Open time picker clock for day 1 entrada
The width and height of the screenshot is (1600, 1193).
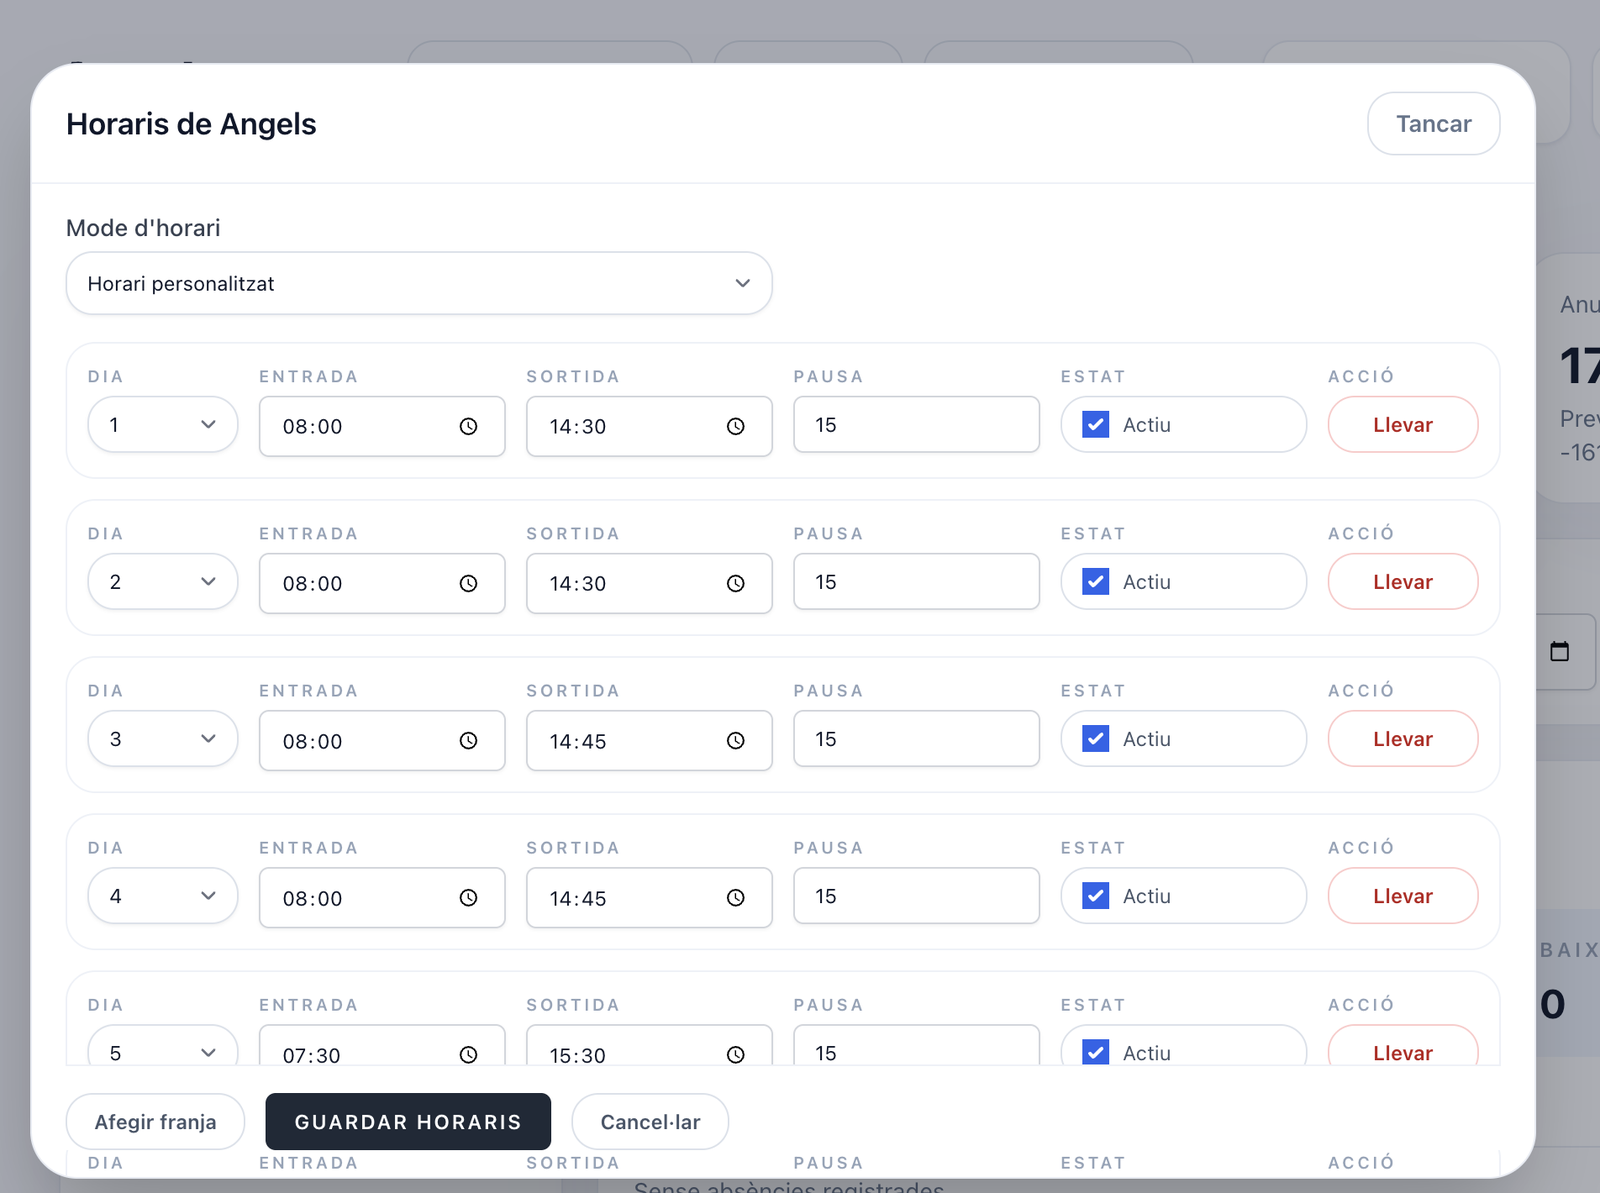point(468,427)
